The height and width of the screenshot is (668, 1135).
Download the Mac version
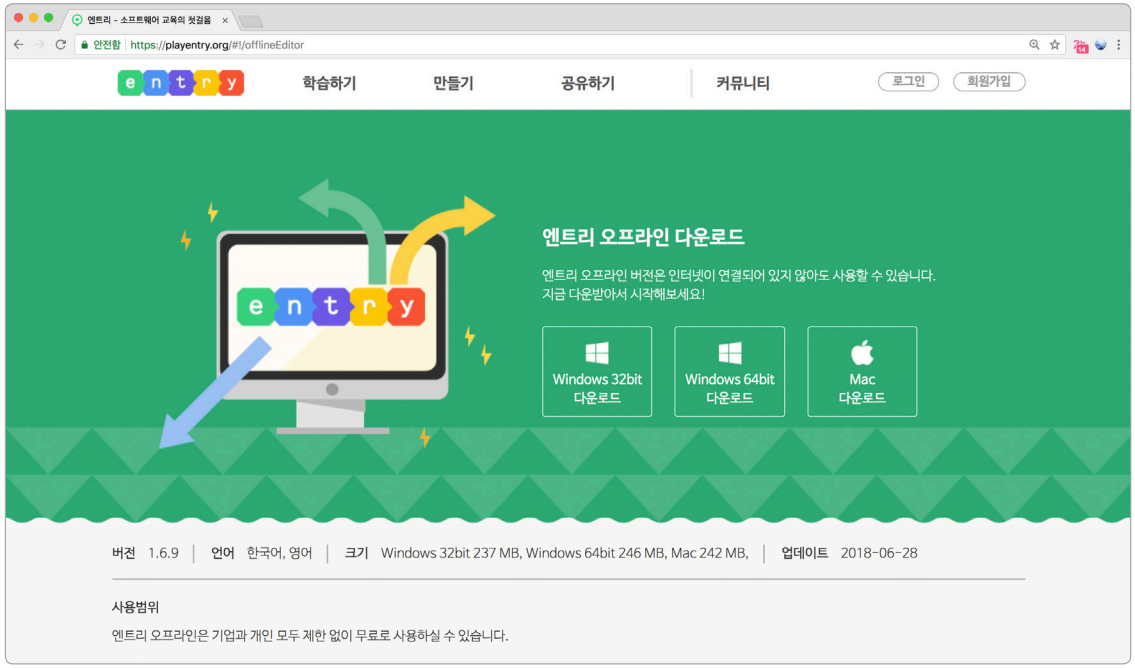click(862, 371)
